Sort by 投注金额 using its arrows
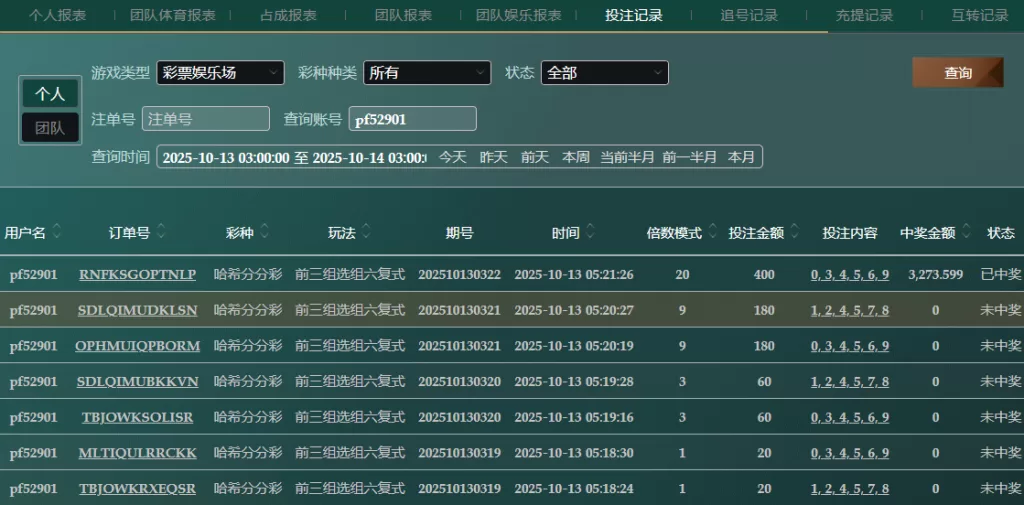 click(794, 232)
